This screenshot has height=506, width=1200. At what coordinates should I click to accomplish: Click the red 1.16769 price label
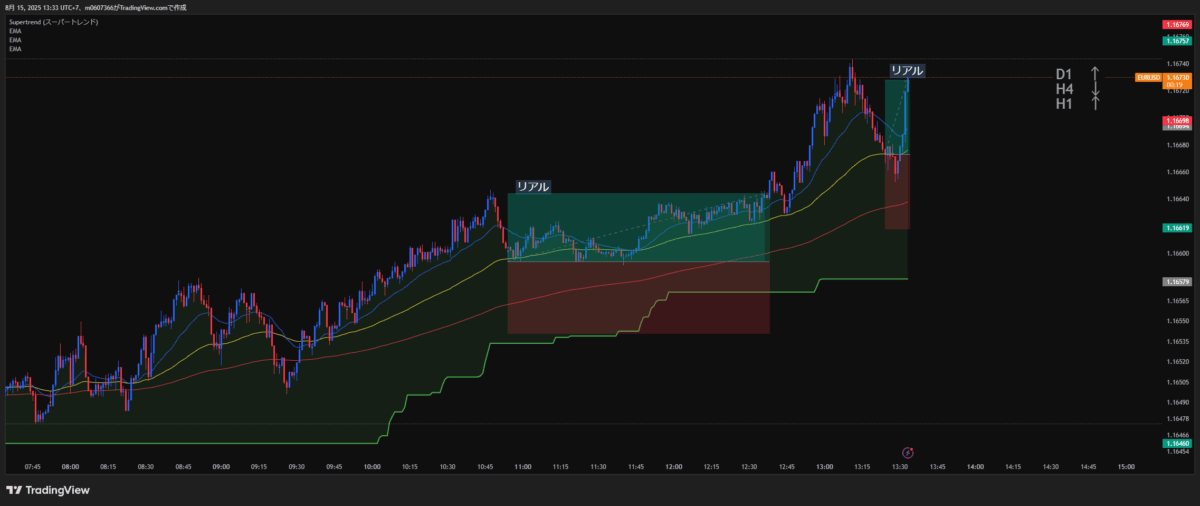[1175, 24]
